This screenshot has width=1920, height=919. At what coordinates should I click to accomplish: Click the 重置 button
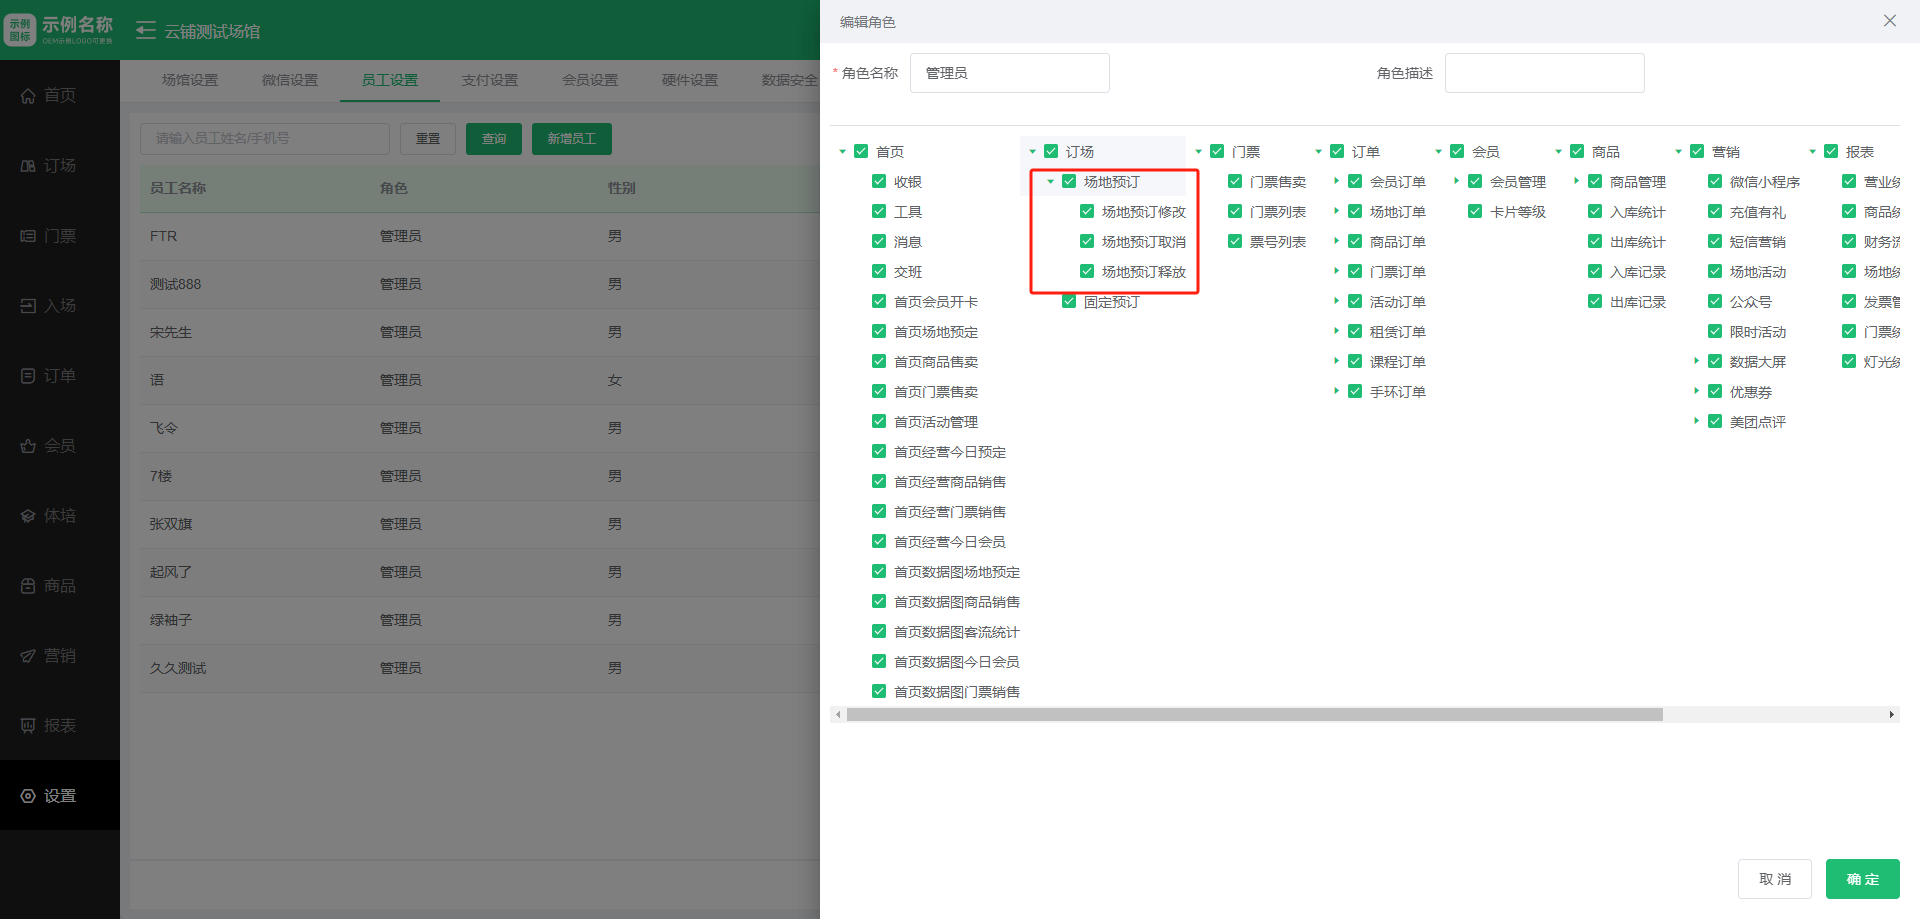pos(428,139)
